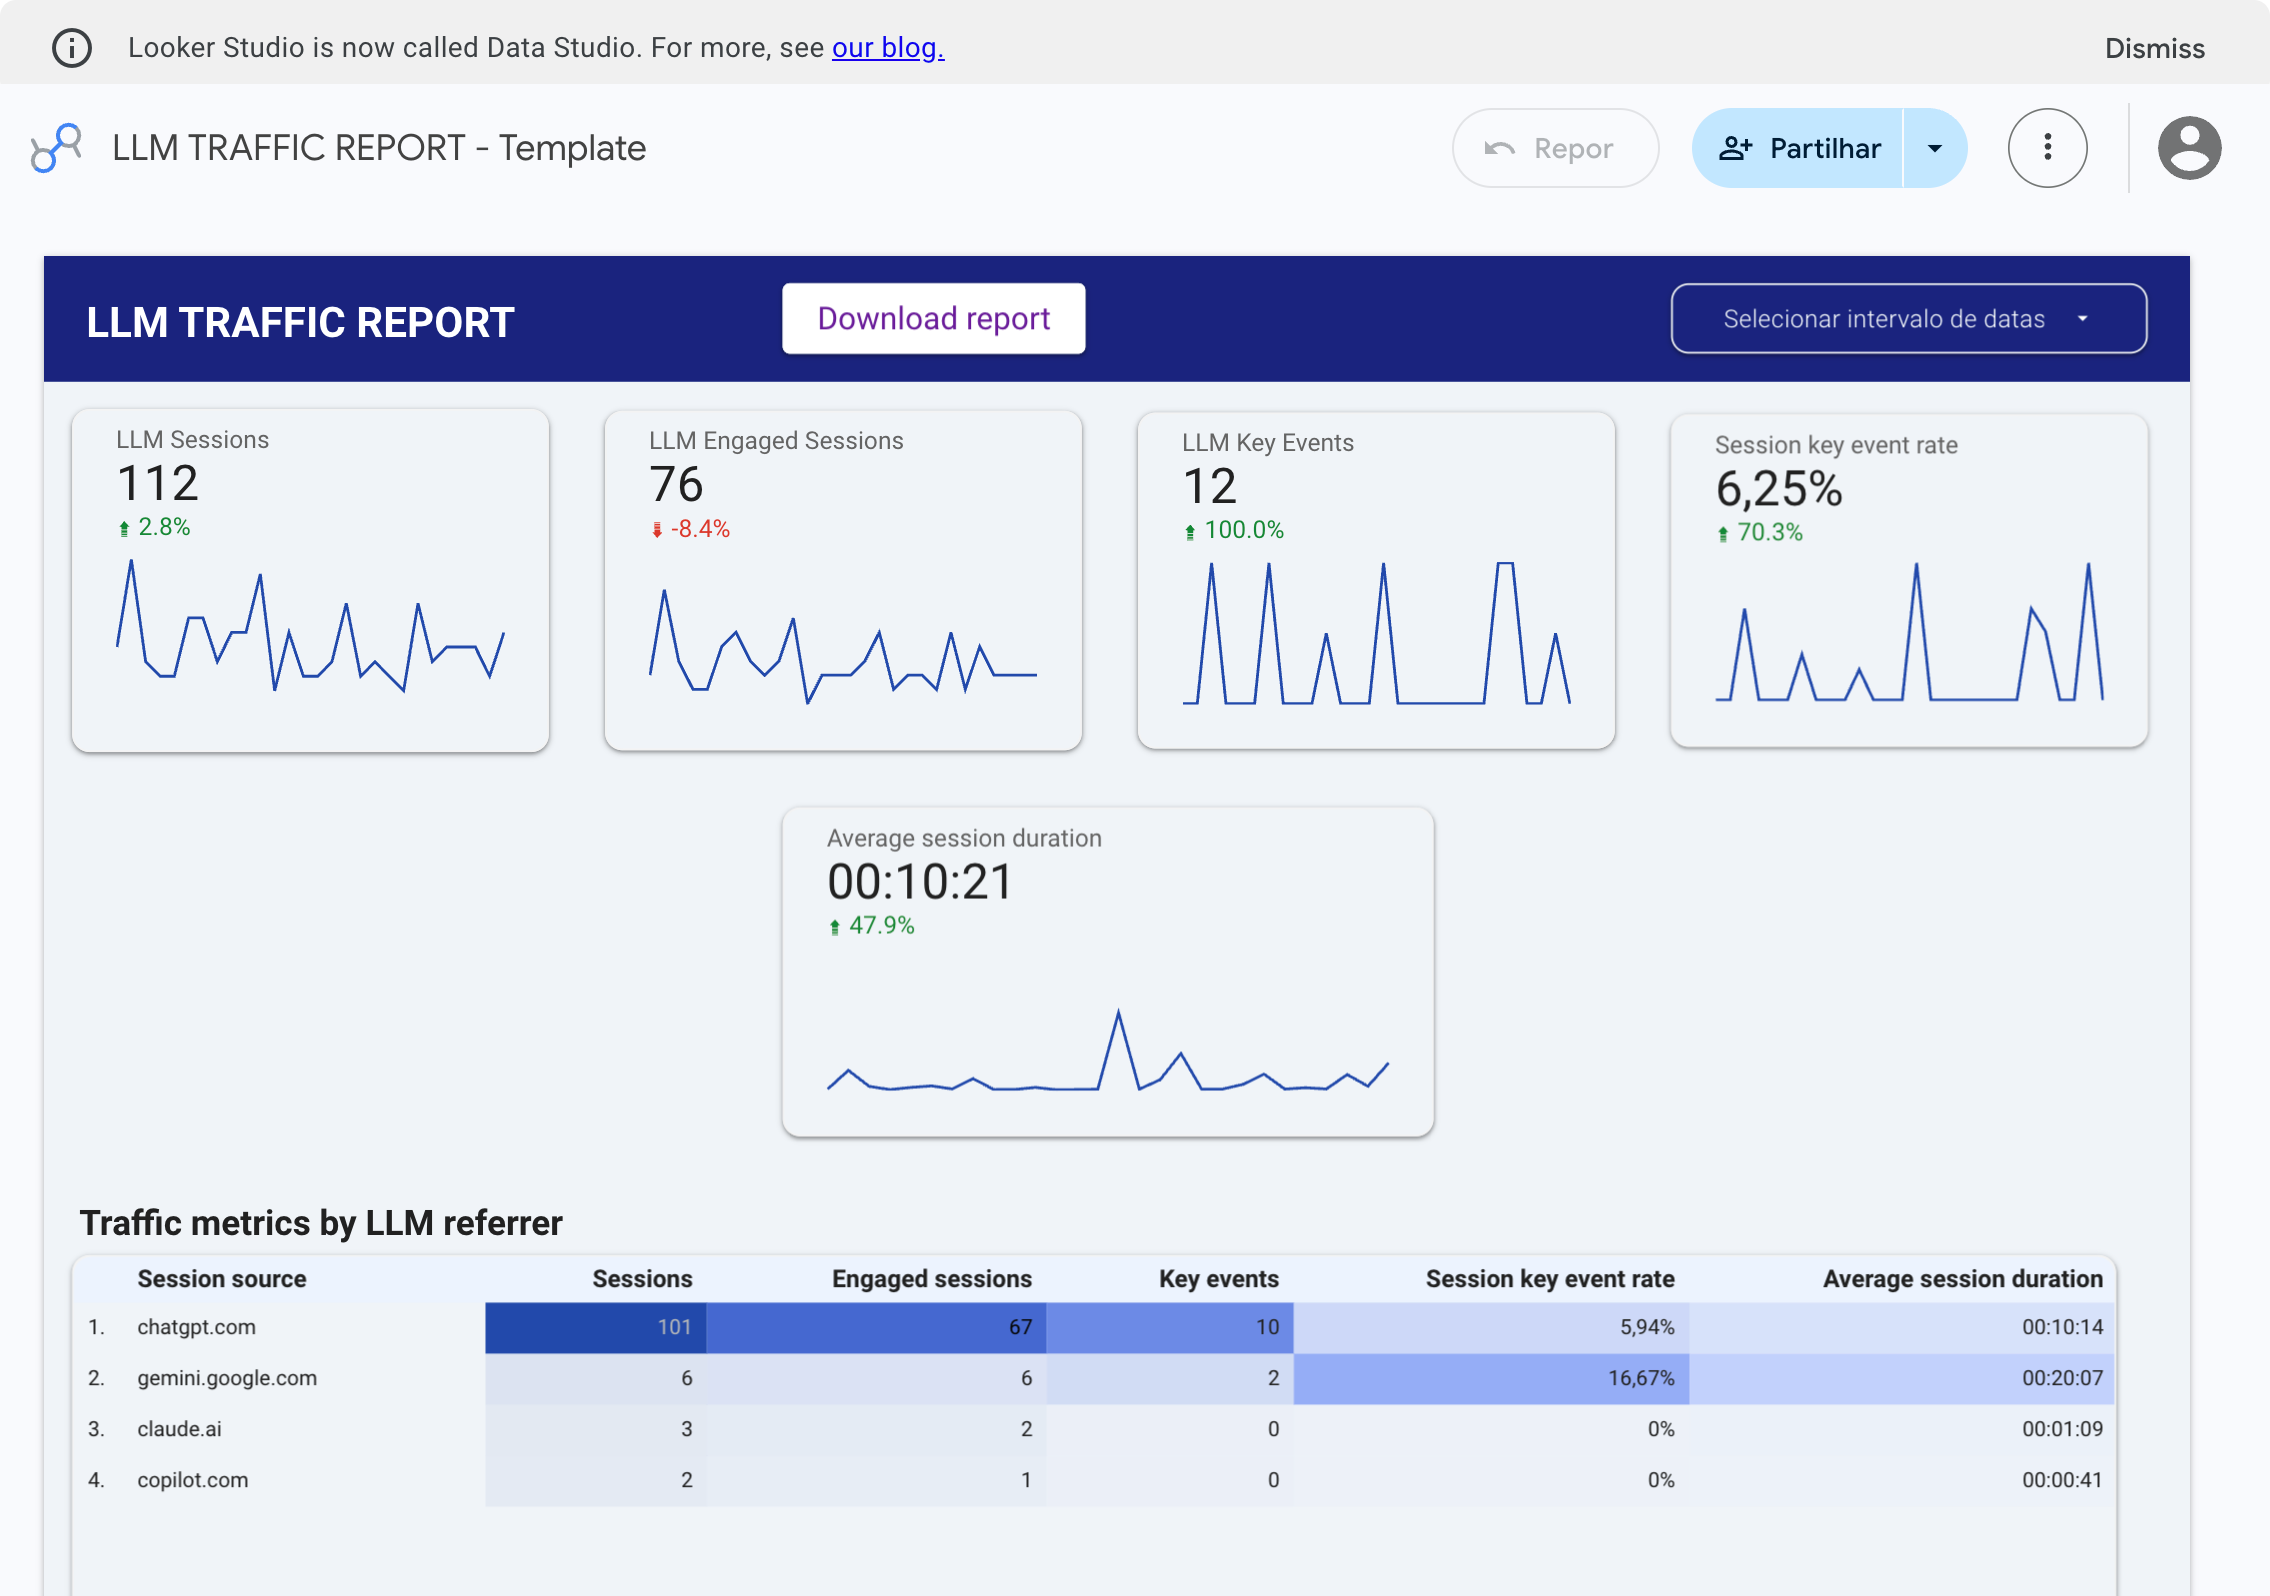Click the Download report button
The image size is (2270, 1596).
[932, 318]
